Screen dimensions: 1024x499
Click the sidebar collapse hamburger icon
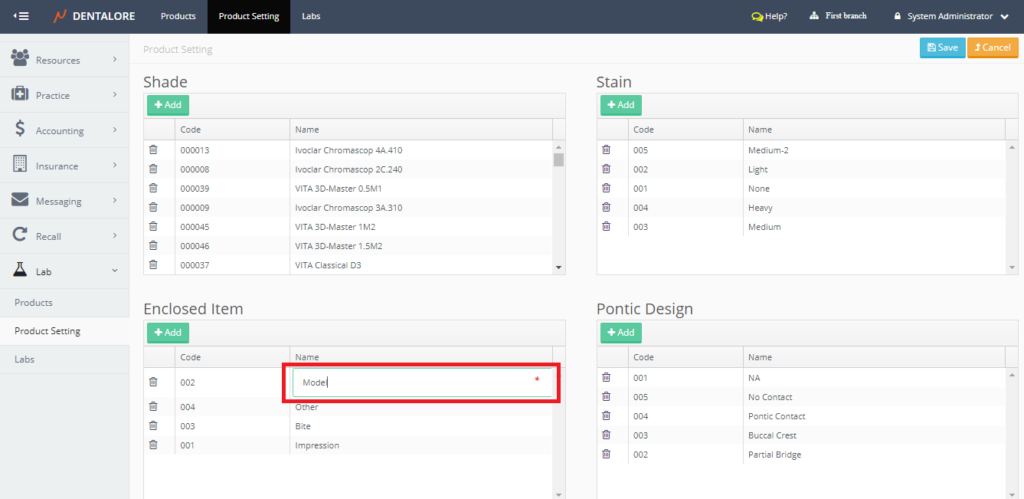pos(21,16)
